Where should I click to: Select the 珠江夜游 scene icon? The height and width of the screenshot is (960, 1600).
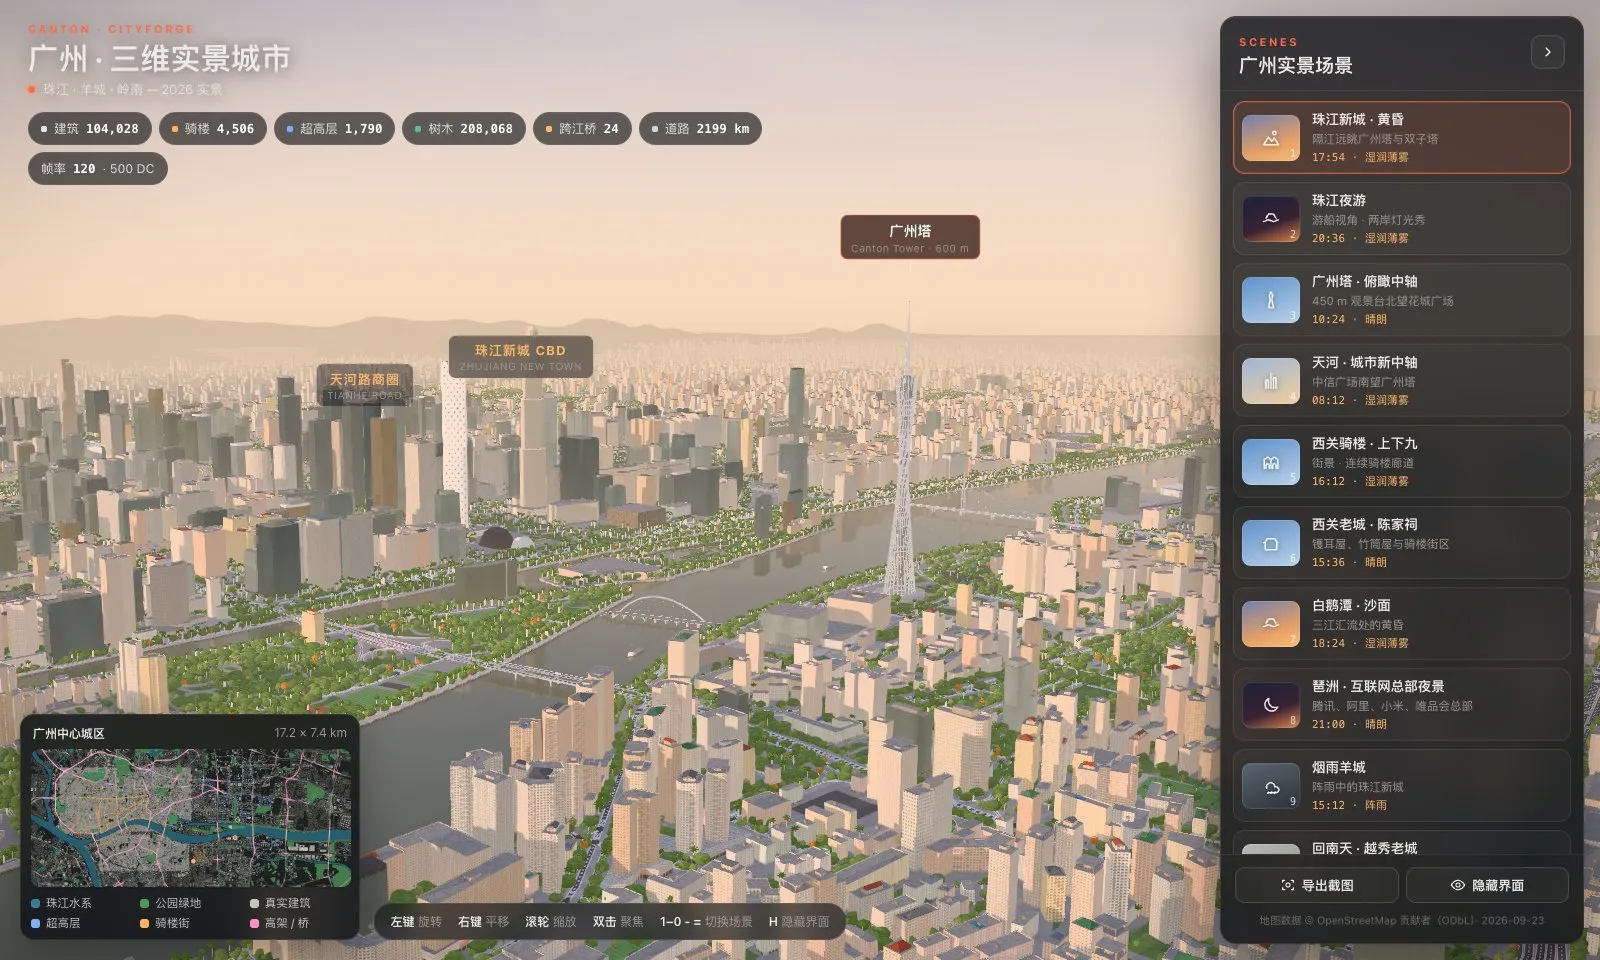click(x=1270, y=219)
